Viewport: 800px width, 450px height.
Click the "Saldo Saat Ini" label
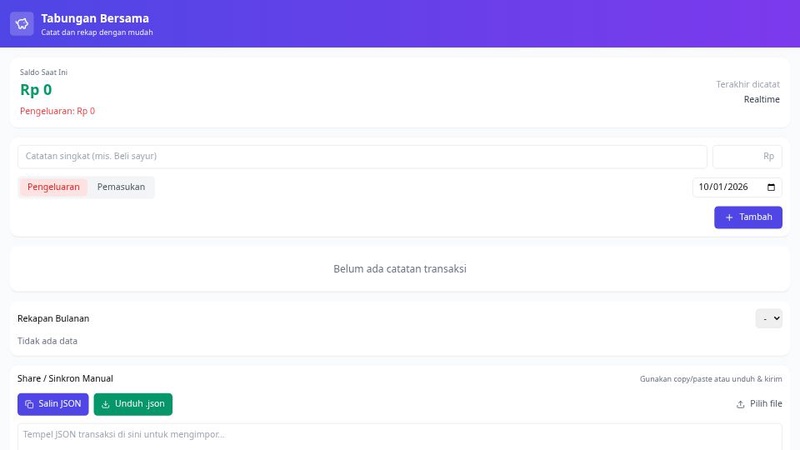[43, 72]
